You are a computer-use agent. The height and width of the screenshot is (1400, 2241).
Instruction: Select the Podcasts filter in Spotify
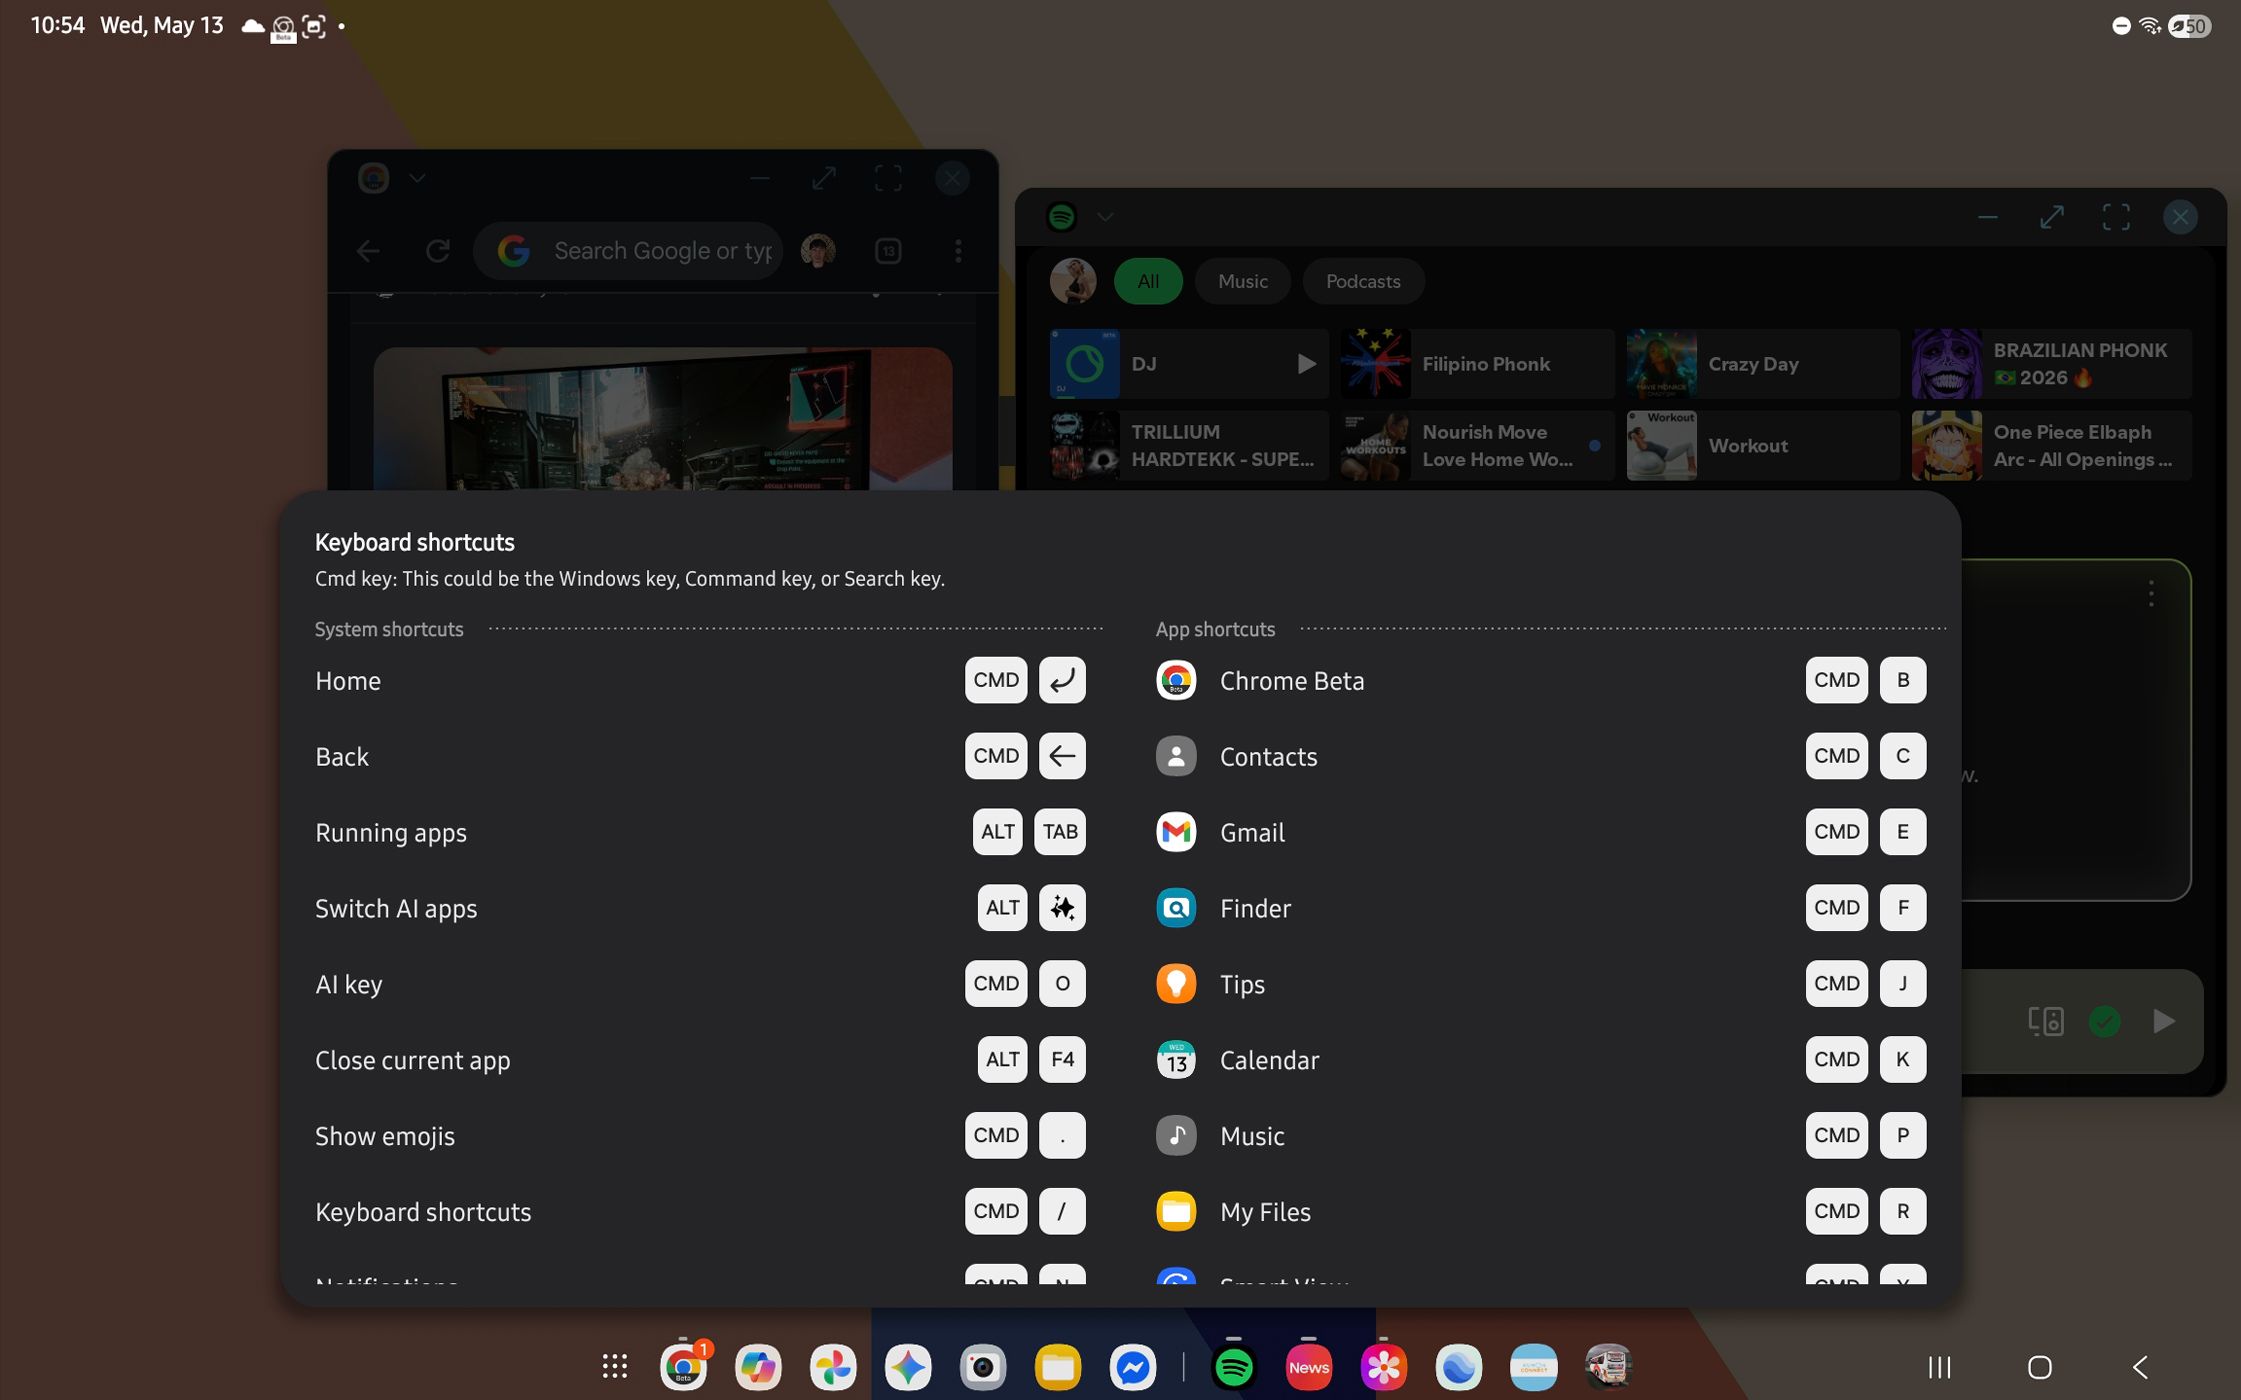point(1363,281)
